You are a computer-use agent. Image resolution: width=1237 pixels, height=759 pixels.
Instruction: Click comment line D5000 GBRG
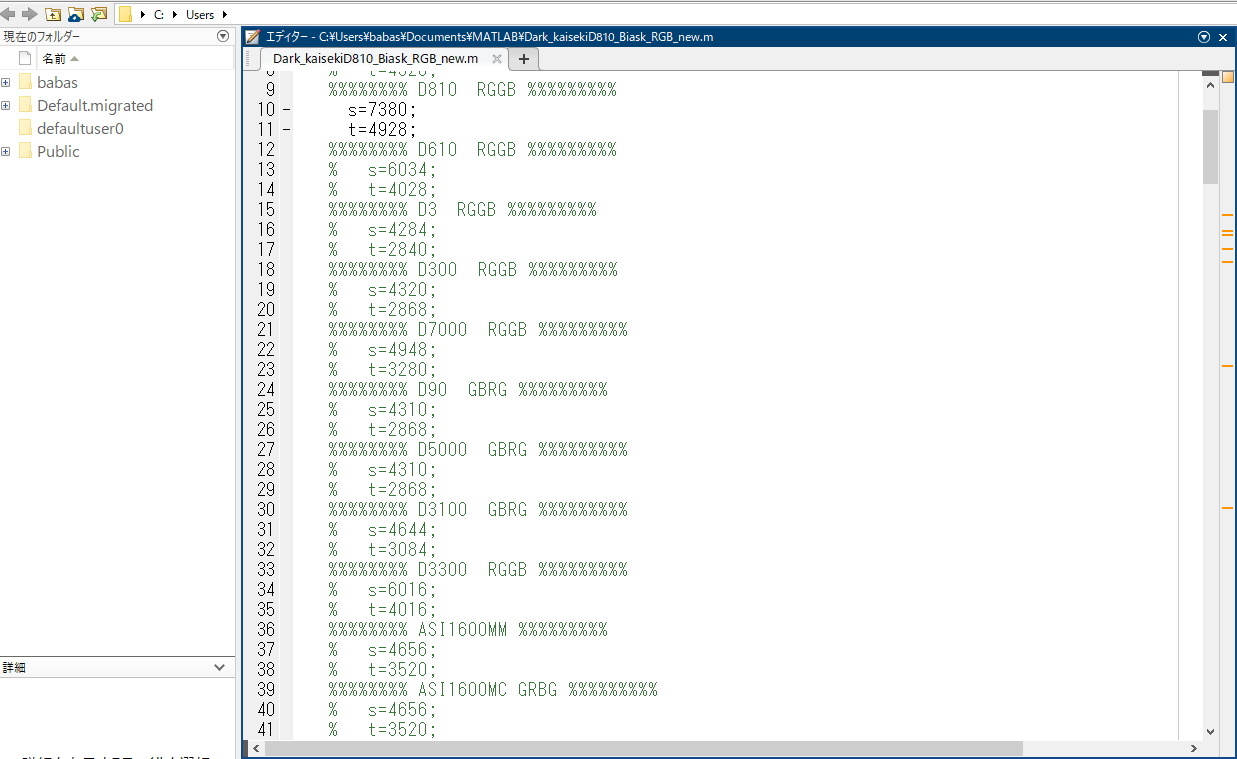click(x=478, y=450)
